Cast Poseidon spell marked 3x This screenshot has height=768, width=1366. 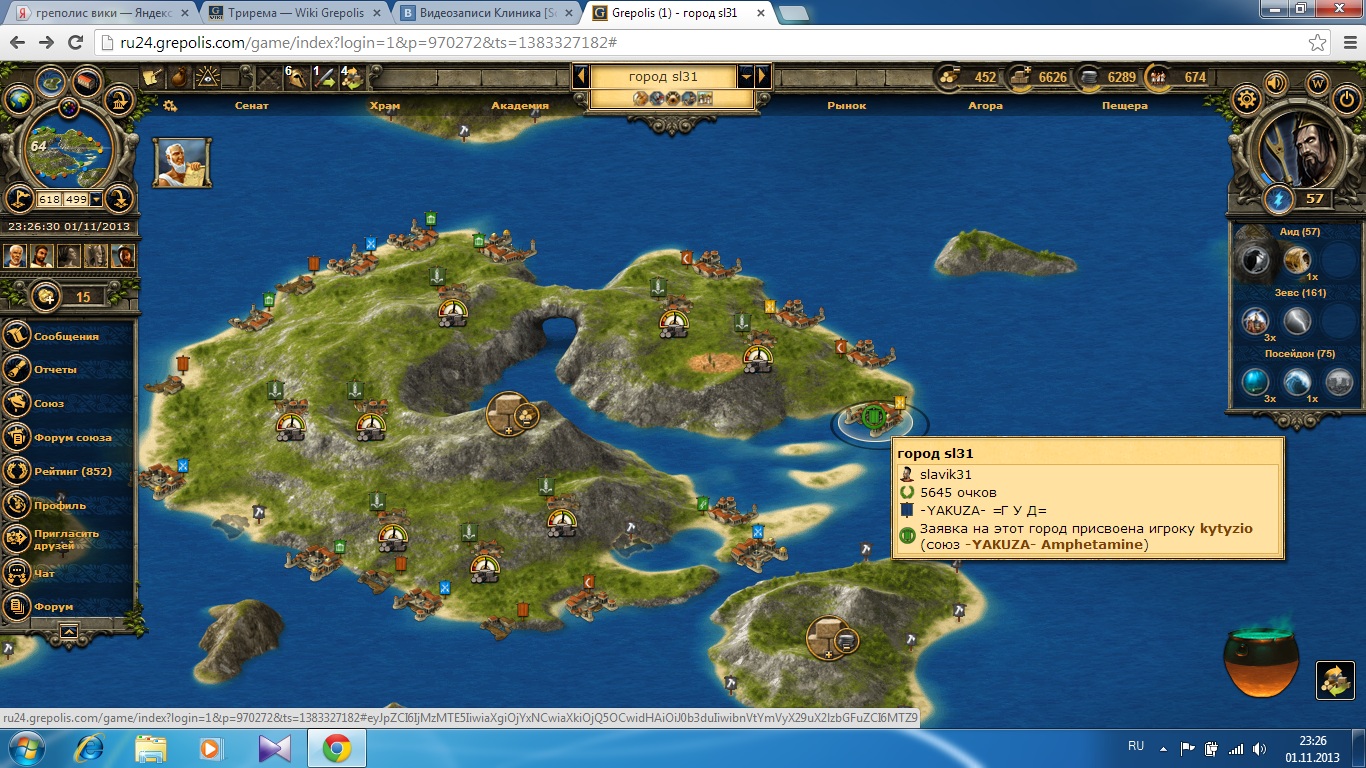1255,381
